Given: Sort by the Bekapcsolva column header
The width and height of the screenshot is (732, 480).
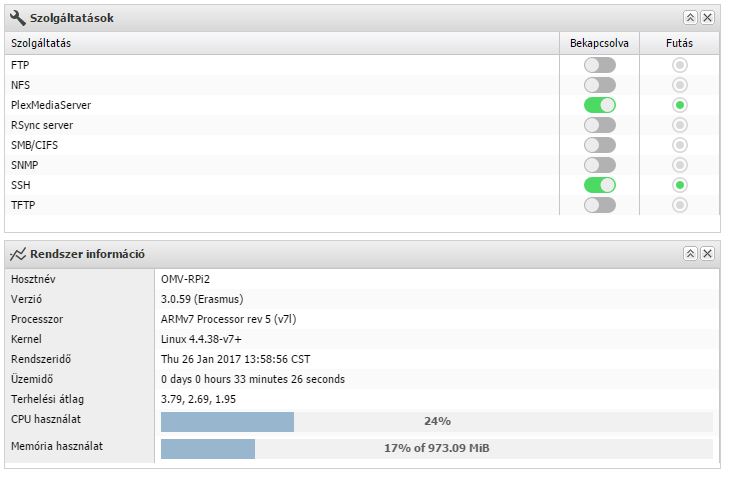Looking at the screenshot, I should click(599, 43).
